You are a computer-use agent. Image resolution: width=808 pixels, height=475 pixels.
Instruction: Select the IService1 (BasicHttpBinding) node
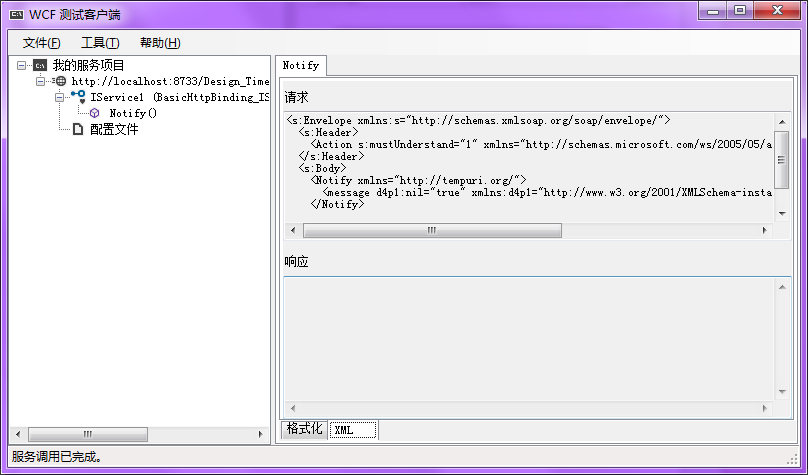179,97
